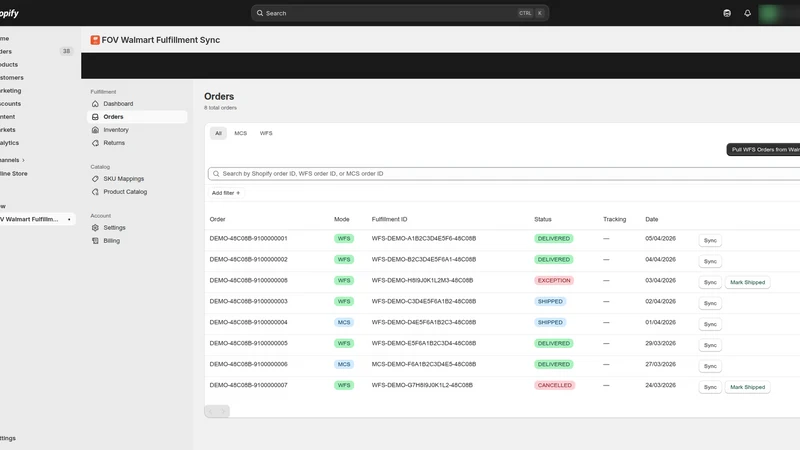800x450 pixels.
Task: Click the Mode column header
Action: [342, 219]
